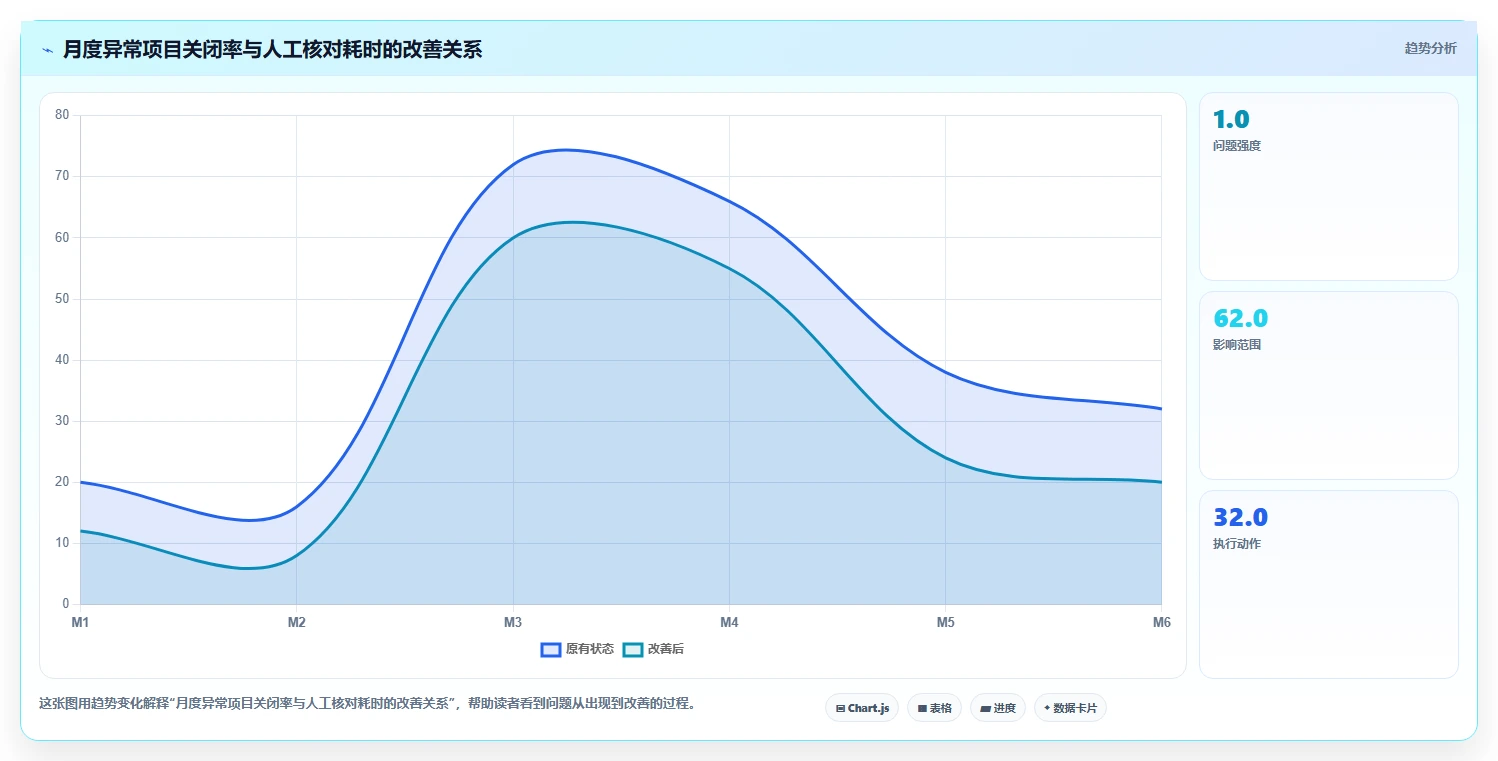Image resolution: width=1498 pixels, height=761 pixels.
Task: Click the icon in the Chart.js tag
Action: (x=840, y=708)
